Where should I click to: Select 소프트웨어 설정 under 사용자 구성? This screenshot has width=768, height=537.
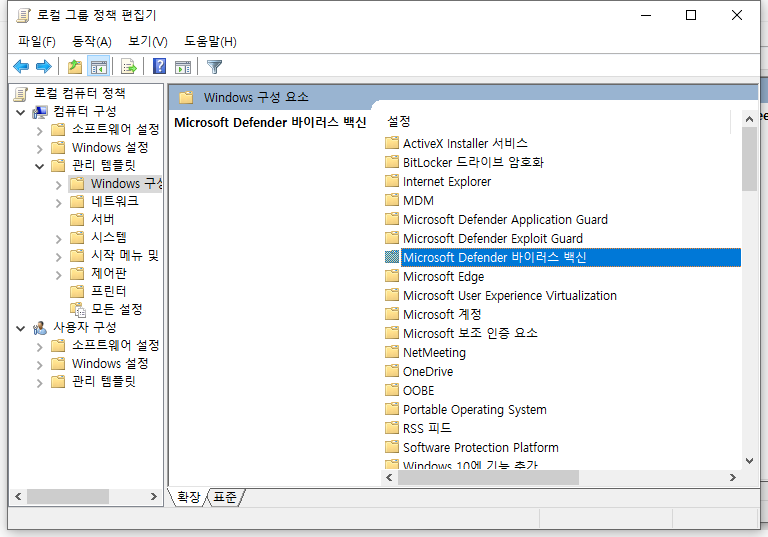pos(116,345)
